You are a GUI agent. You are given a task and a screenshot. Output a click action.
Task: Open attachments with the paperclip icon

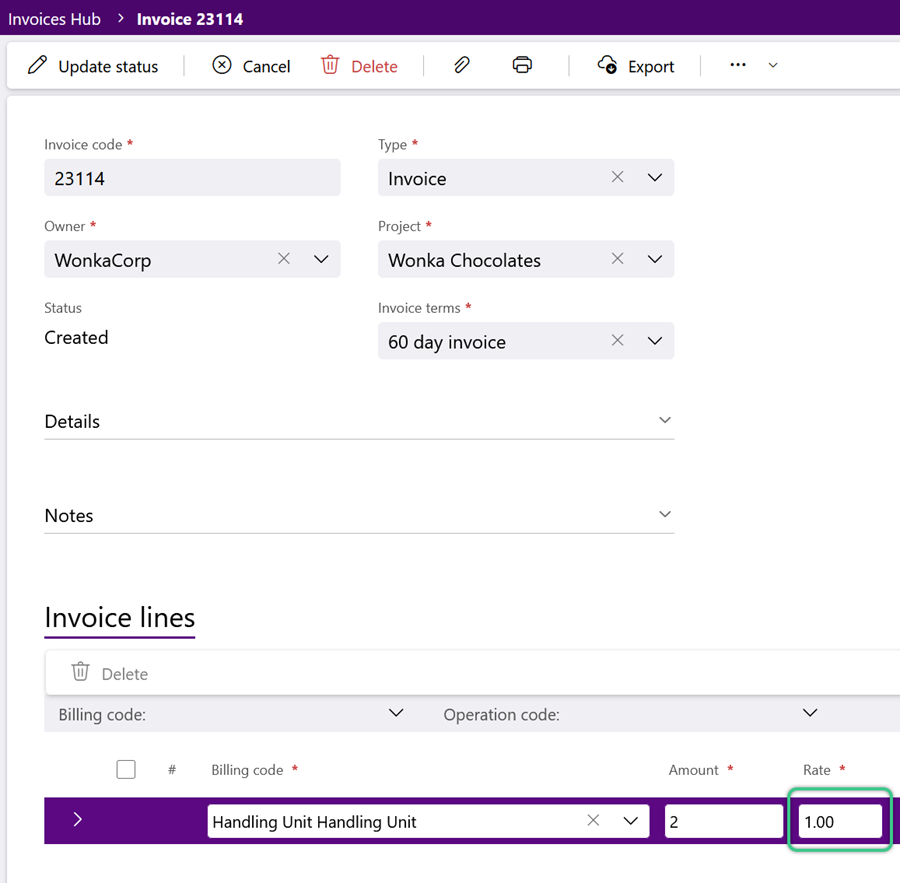tap(461, 65)
